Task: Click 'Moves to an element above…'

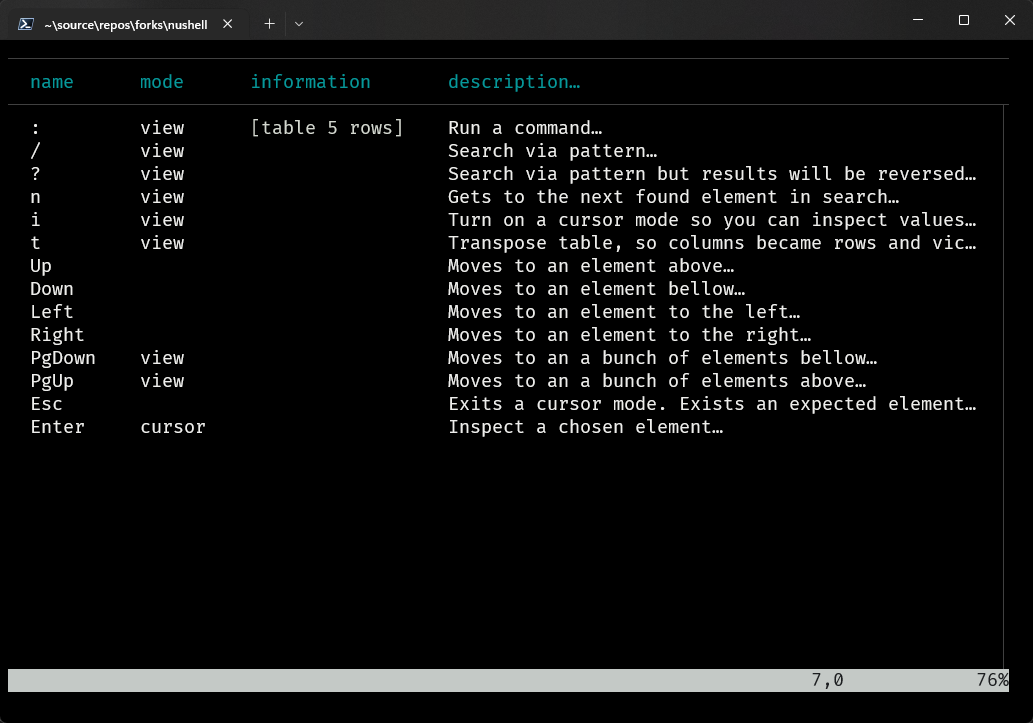Action: 591,266
